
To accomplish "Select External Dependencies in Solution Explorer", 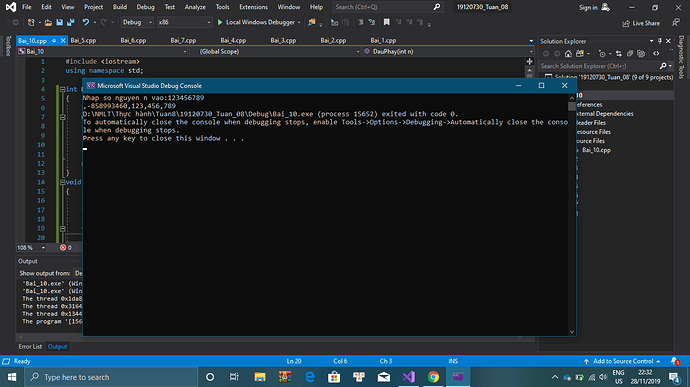I will (604, 114).
